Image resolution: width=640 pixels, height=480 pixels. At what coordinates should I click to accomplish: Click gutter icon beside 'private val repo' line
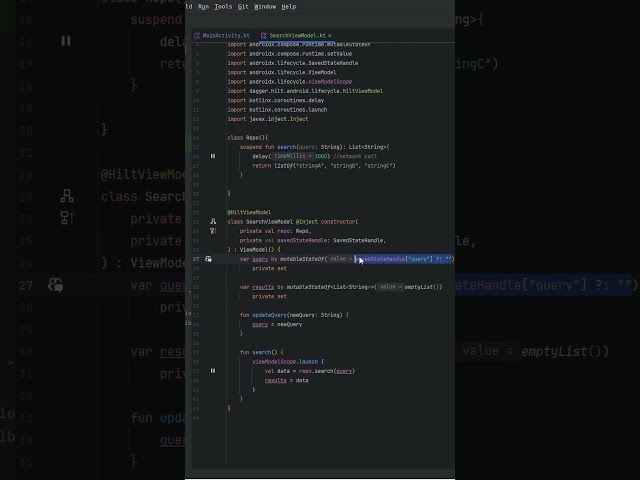pos(213,231)
